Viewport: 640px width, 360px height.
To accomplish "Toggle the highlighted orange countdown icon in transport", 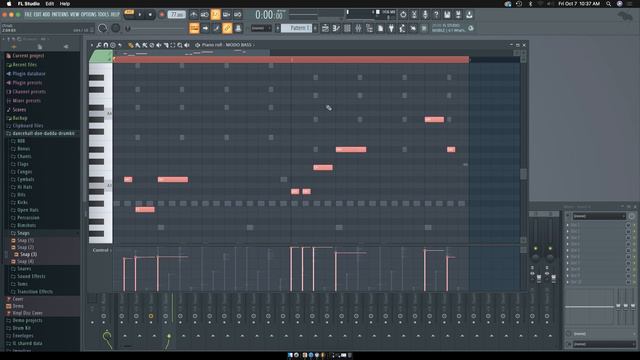I will tap(216, 15).
